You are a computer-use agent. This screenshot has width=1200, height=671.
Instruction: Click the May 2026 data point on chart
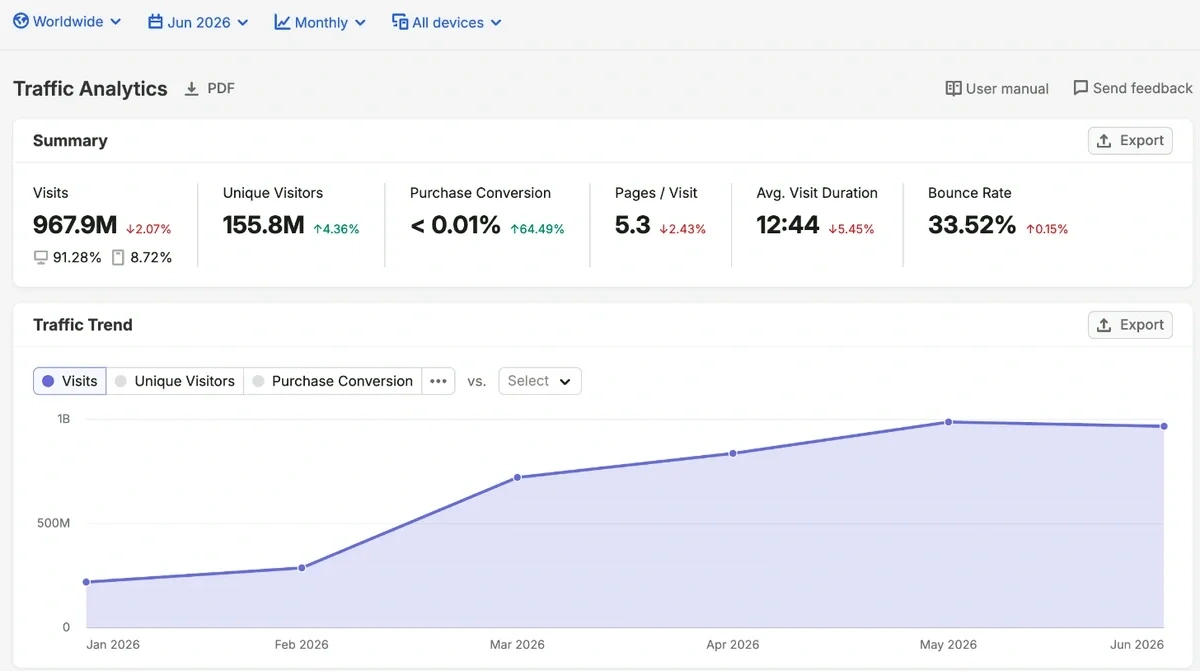(x=948, y=422)
